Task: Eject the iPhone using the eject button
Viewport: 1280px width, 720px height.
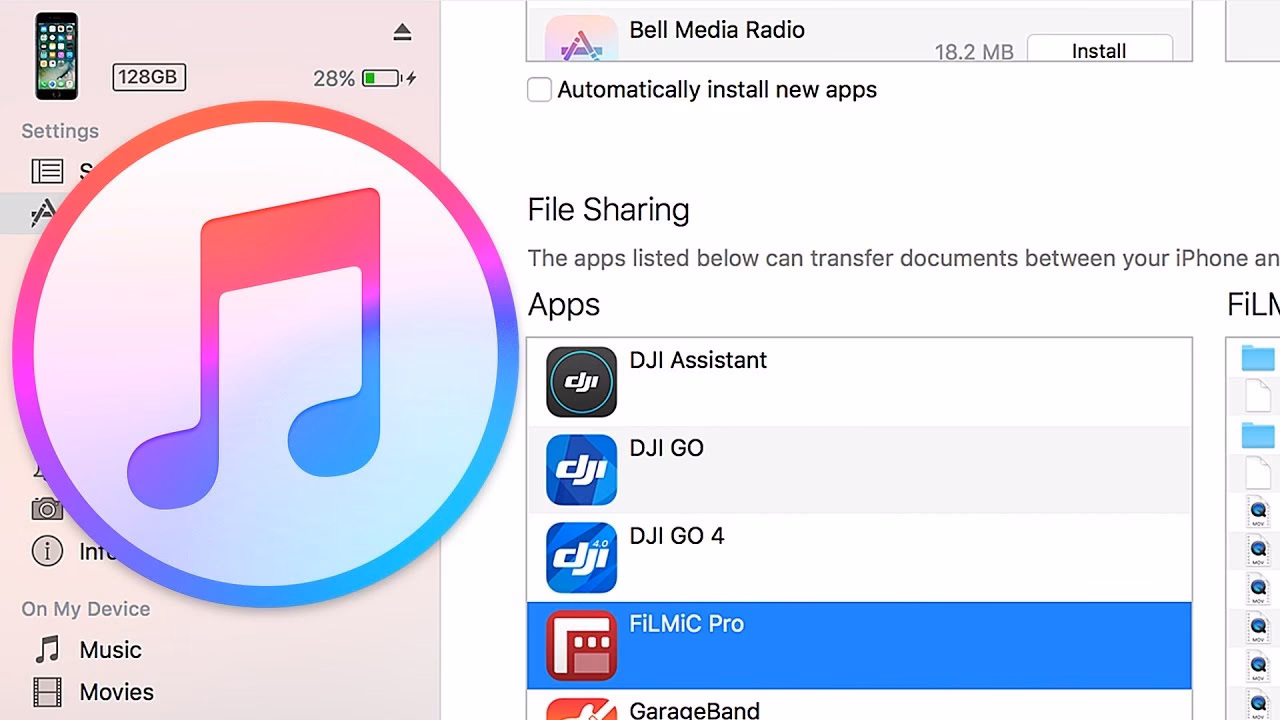Action: pyautogui.click(x=402, y=31)
